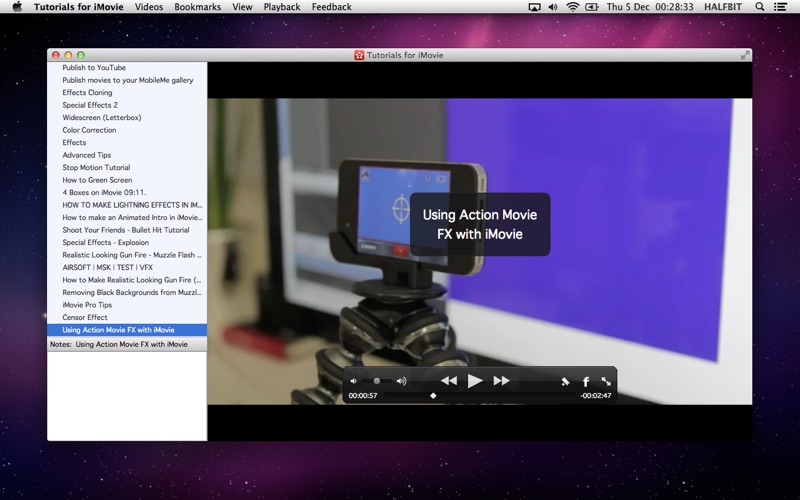This screenshot has width=800, height=500.
Task: Click the play button in video controls
Action: (475, 381)
